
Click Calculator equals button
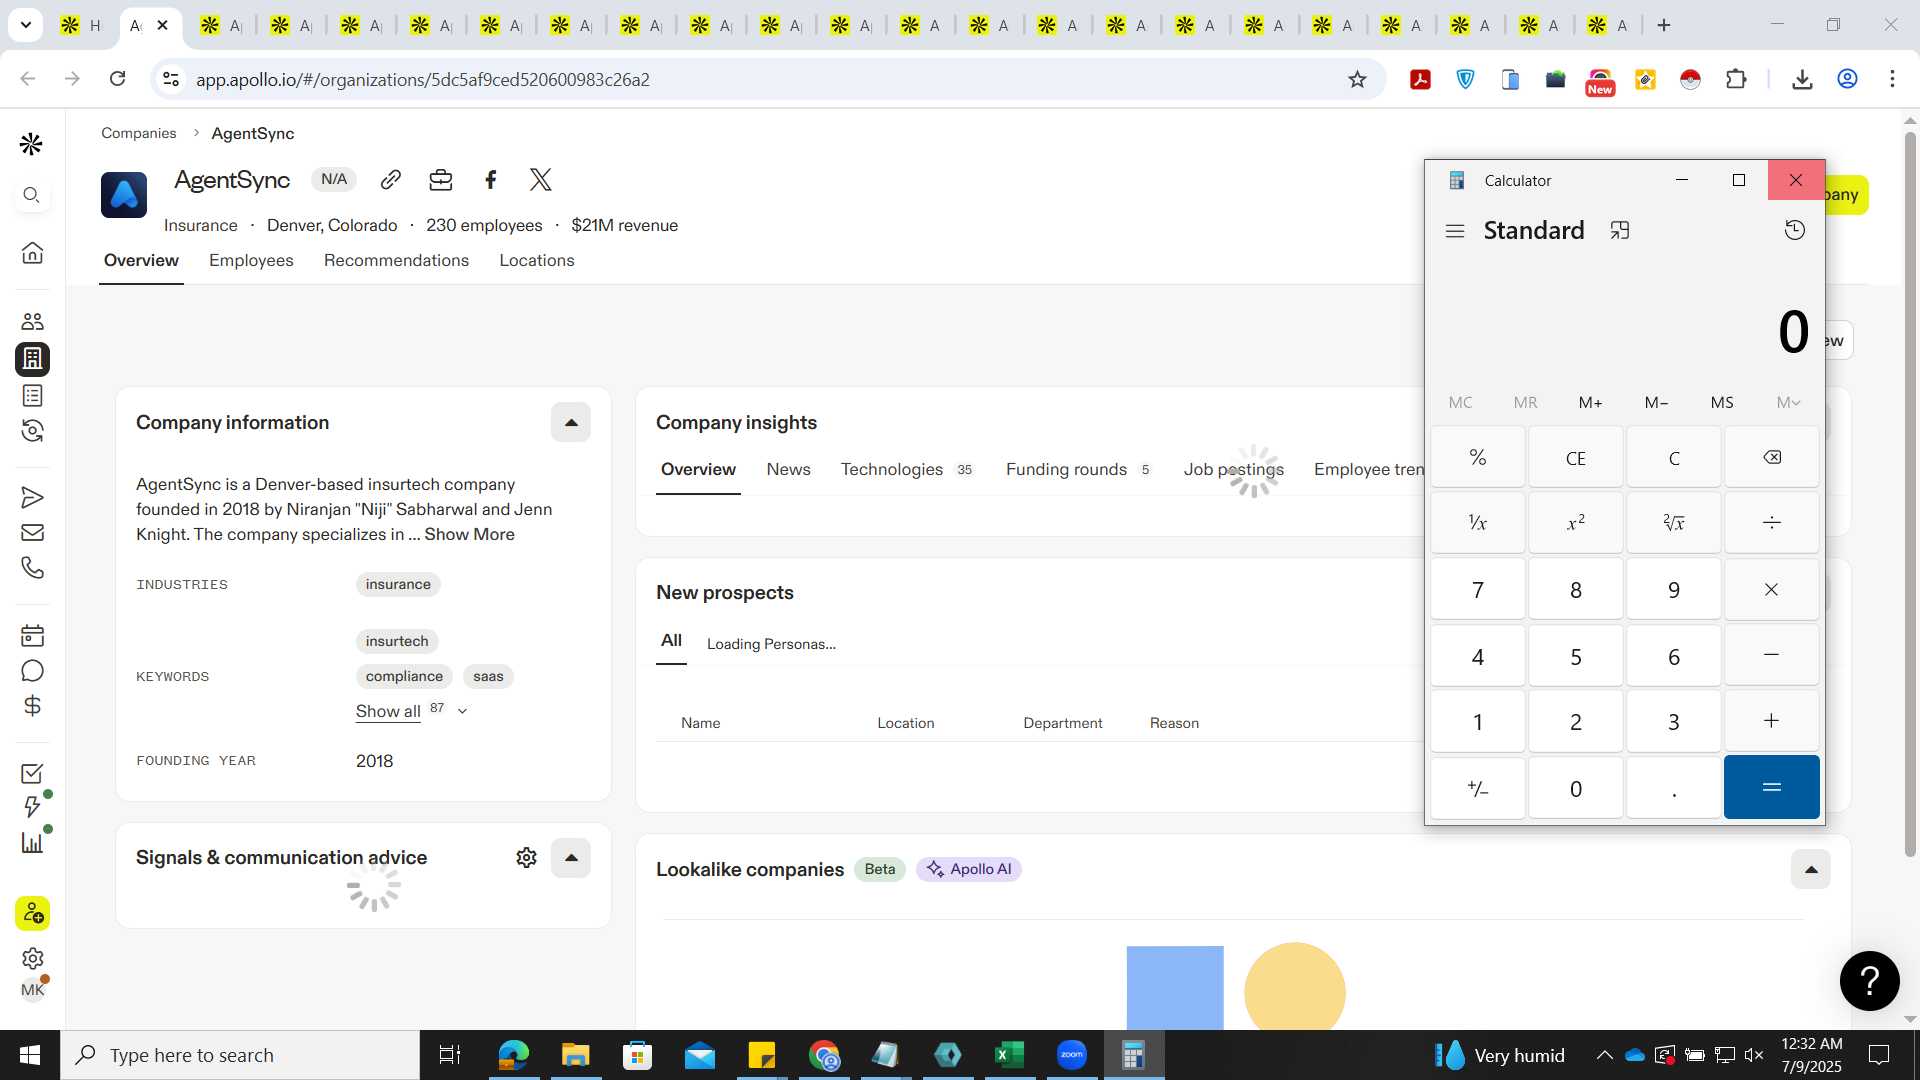point(1772,788)
